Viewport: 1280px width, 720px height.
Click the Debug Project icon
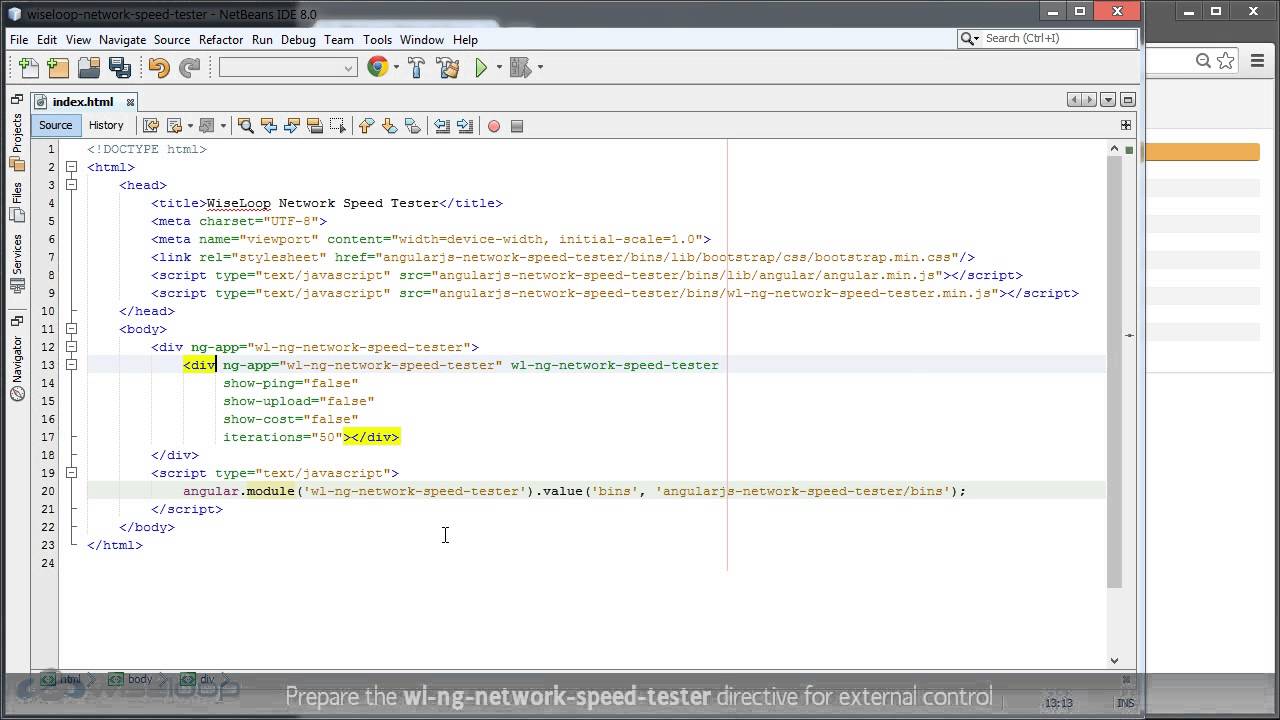click(x=519, y=67)
